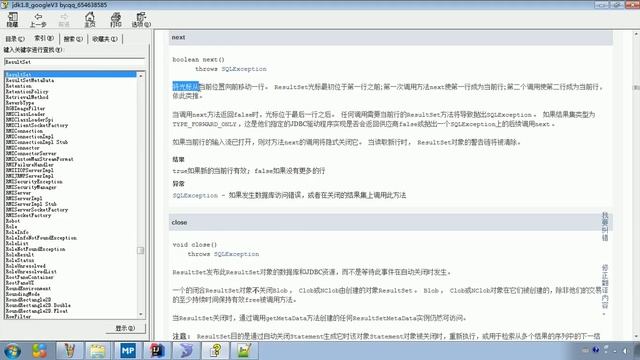Select "RMIConnection" in the index list
Screen dimensions: 640x360
[24, 131]
